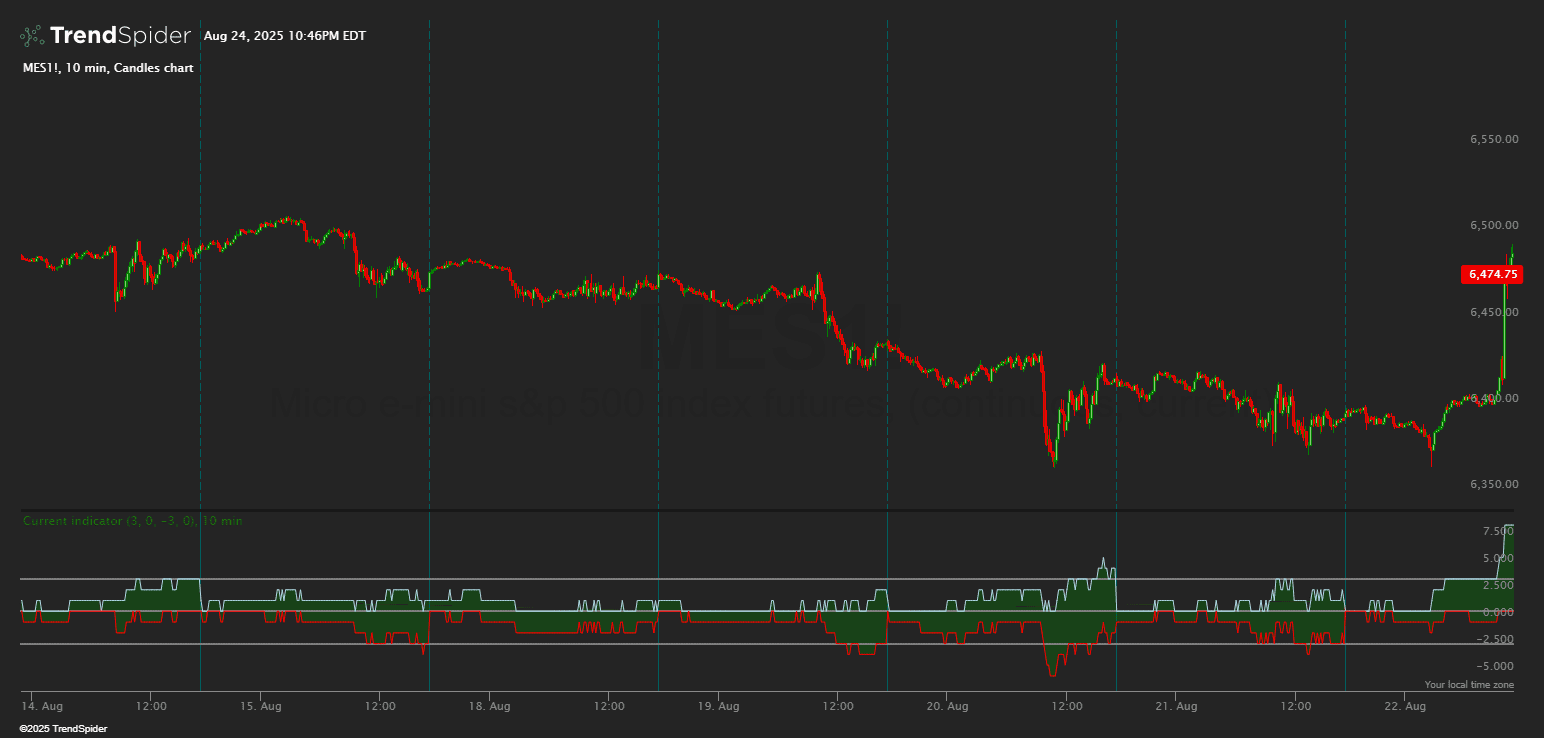Click the Your local time zone note
1544x738 pixels.
[x=1469, y=685]
